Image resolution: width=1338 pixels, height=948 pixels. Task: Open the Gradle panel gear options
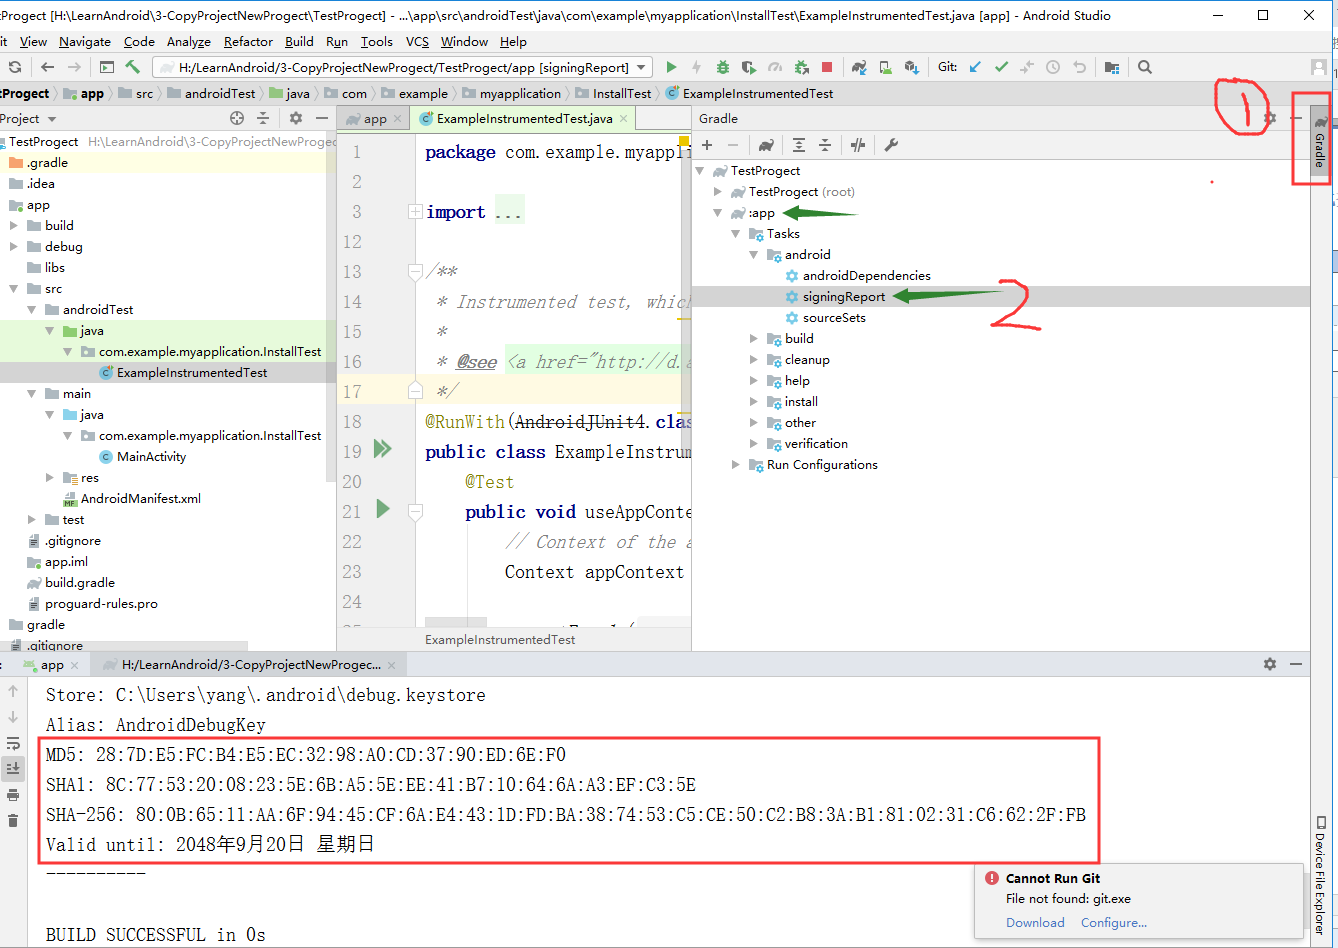[x=1270, y=118]
